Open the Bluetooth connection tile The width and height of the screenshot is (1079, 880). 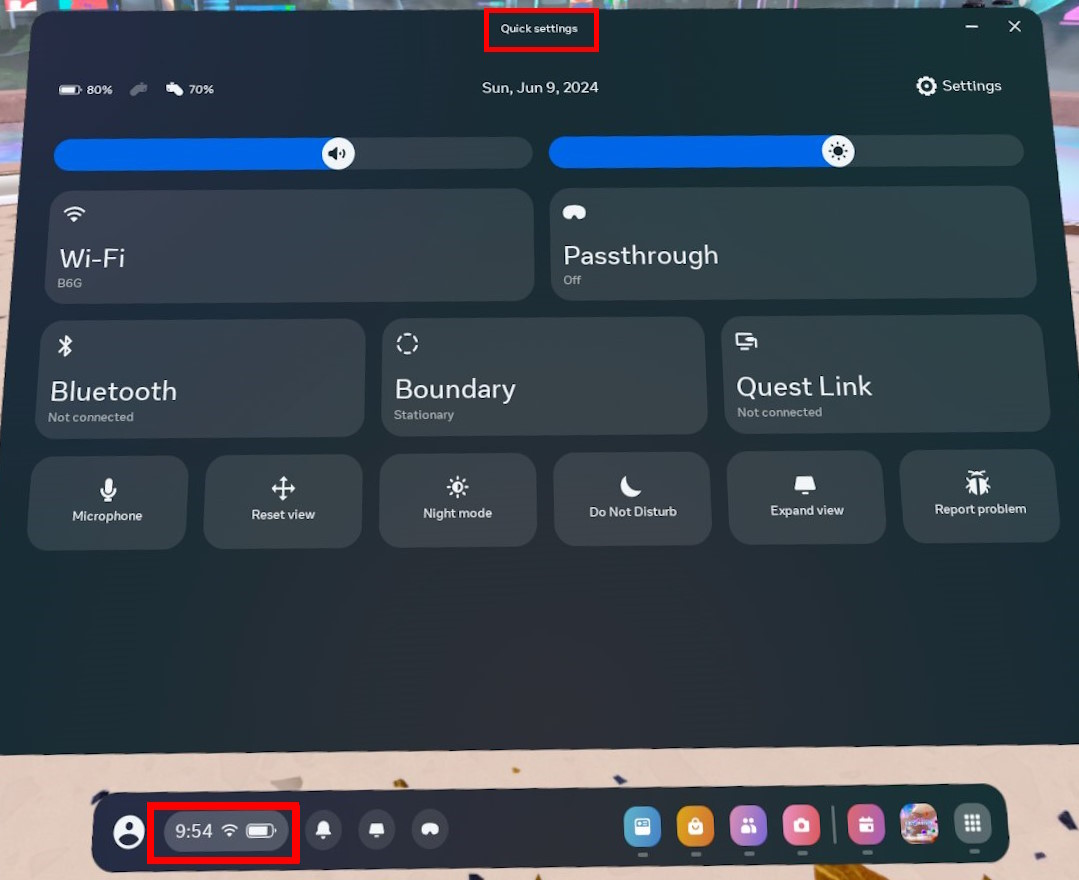201,379
